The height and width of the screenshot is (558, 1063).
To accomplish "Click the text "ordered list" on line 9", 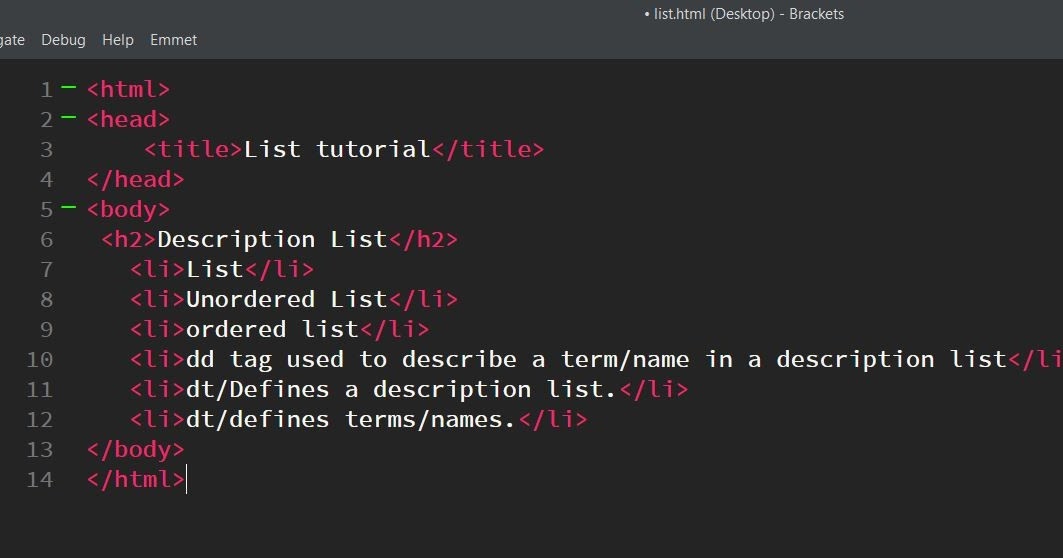I will 272,329.
